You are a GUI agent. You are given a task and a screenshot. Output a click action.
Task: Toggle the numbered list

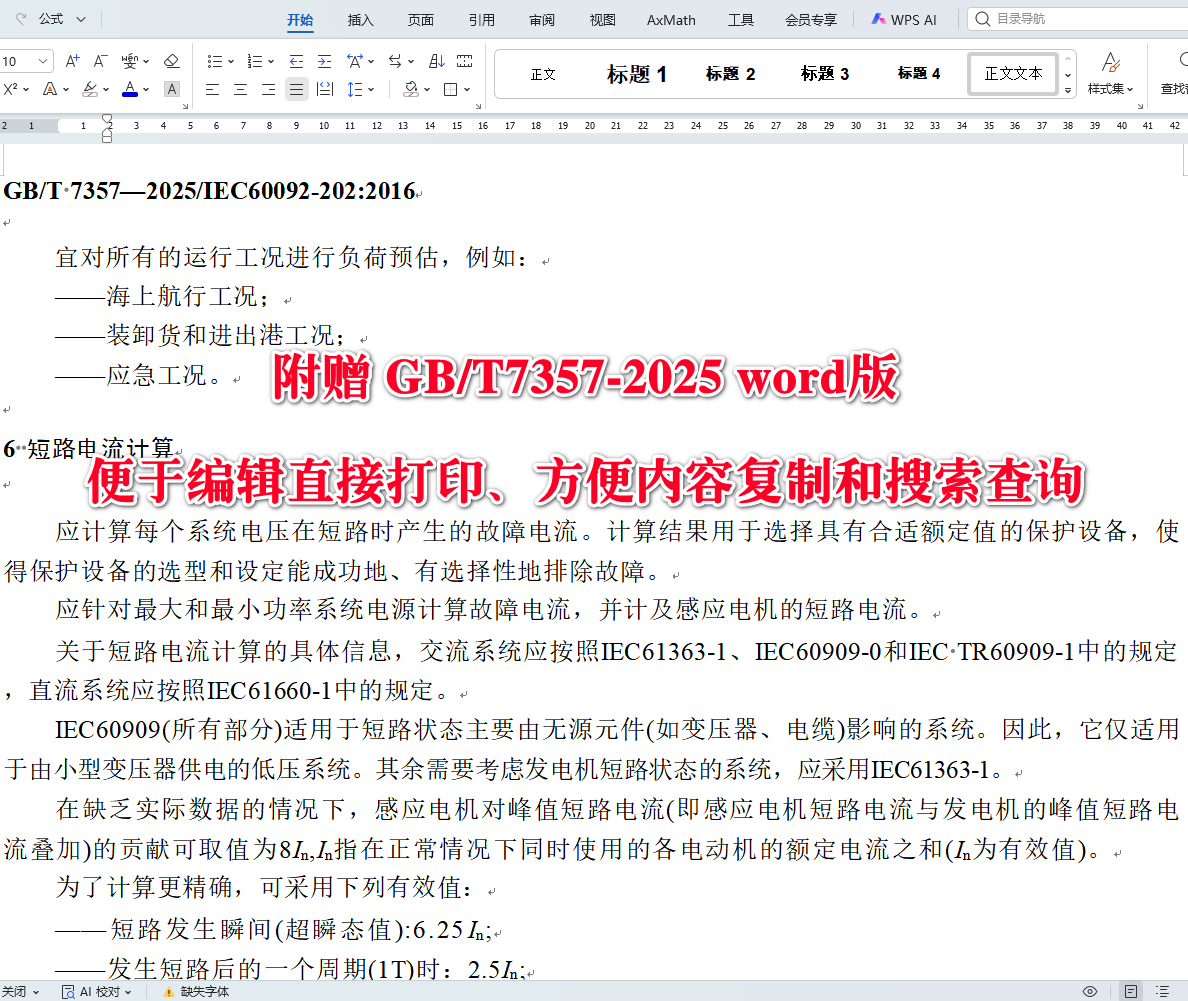(255, 60)
